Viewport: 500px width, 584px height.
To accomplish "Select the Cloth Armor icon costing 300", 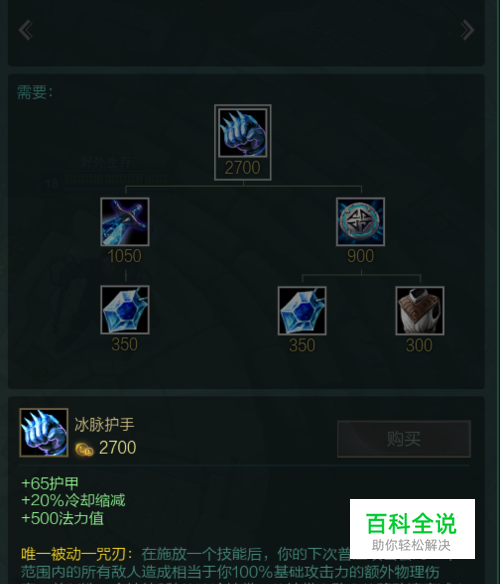I will coord(420,311).
